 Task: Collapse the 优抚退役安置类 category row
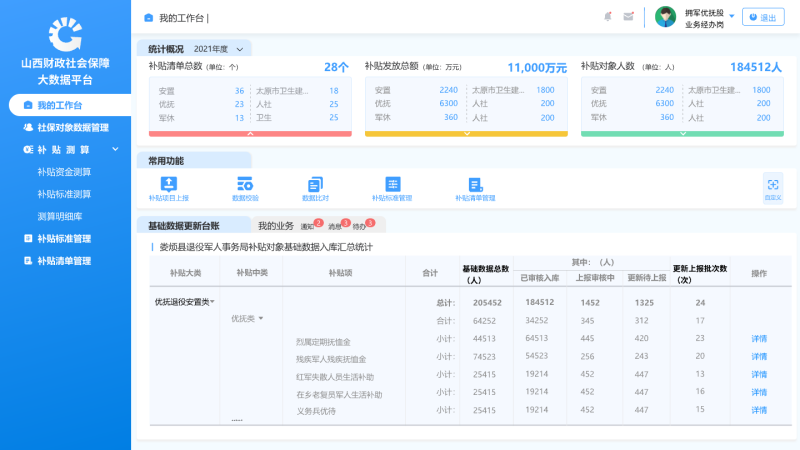coord(212,301)
